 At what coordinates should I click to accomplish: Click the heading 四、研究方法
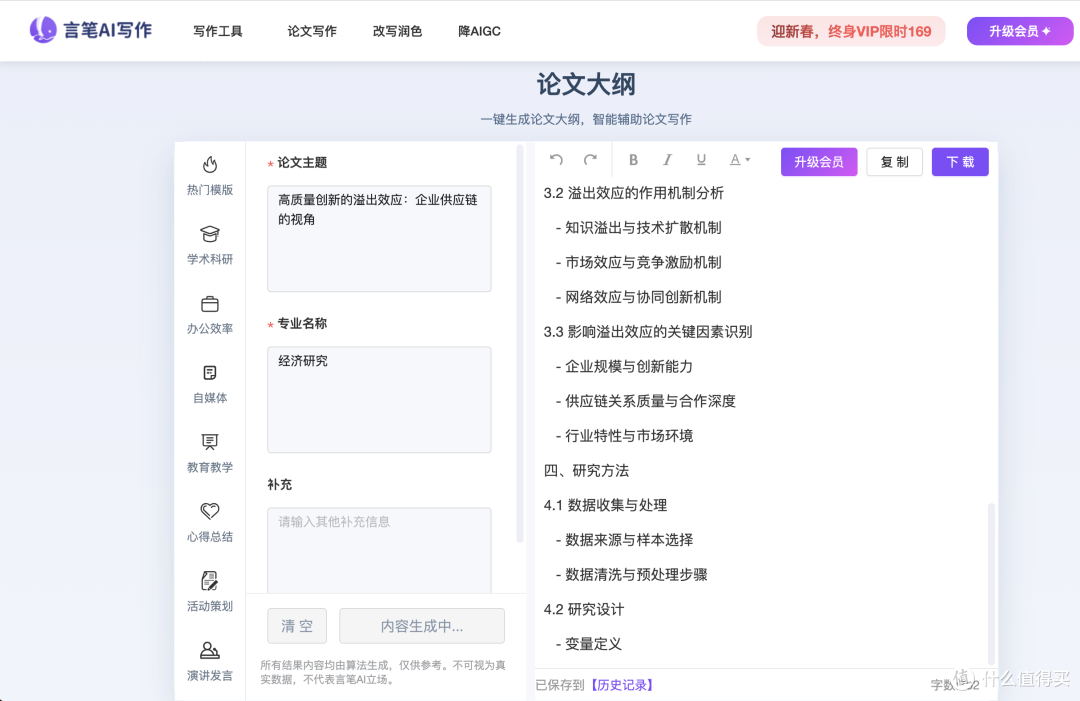(586, 470)
